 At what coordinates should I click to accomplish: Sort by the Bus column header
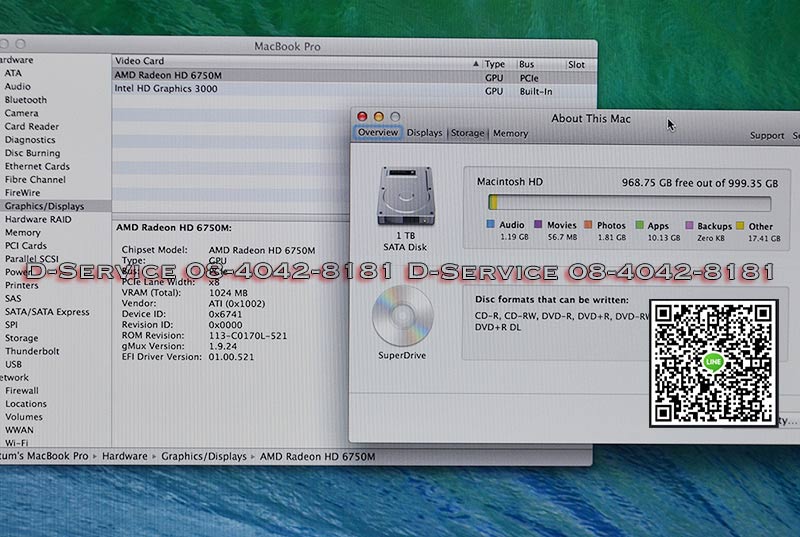point(527,64)
